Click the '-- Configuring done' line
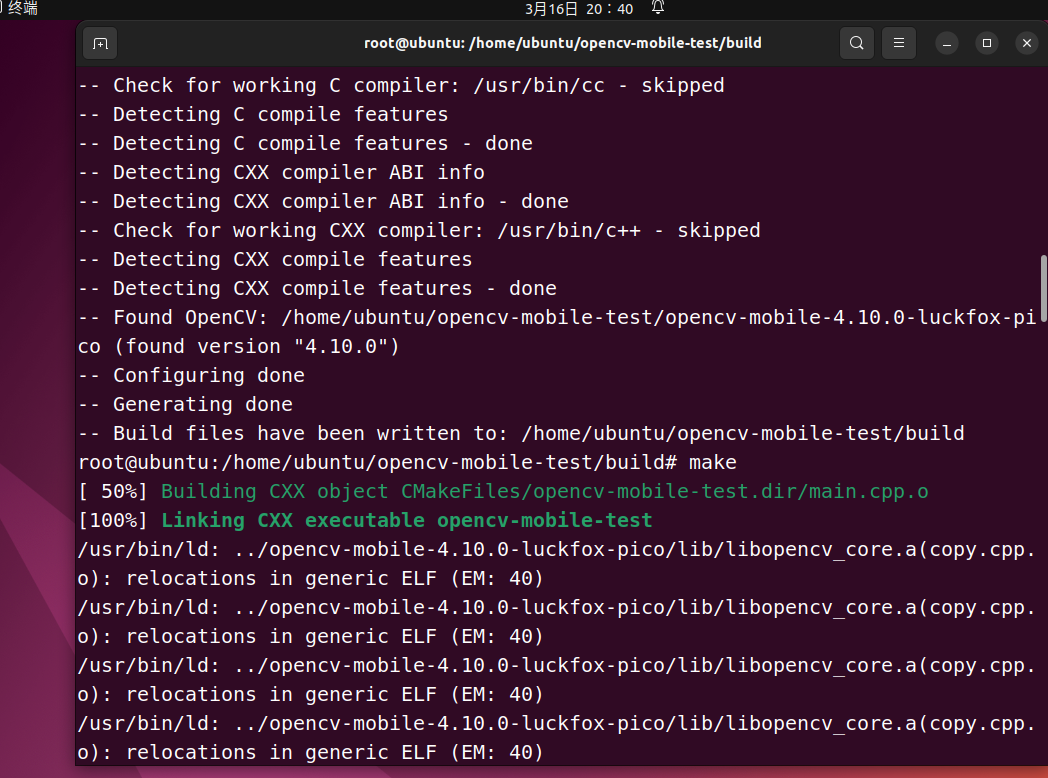This screenshot has width=1048, height=778. (x=191, y=376)
